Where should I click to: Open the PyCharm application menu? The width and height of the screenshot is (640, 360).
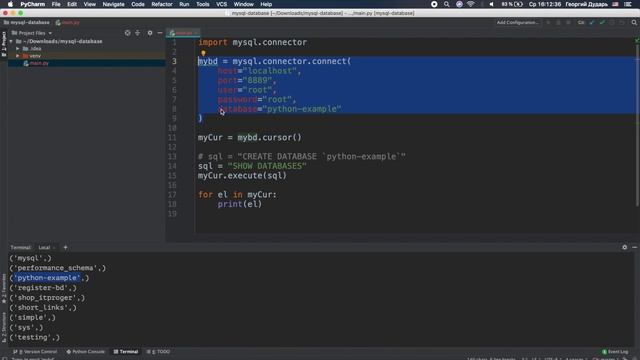click(33, 4)
